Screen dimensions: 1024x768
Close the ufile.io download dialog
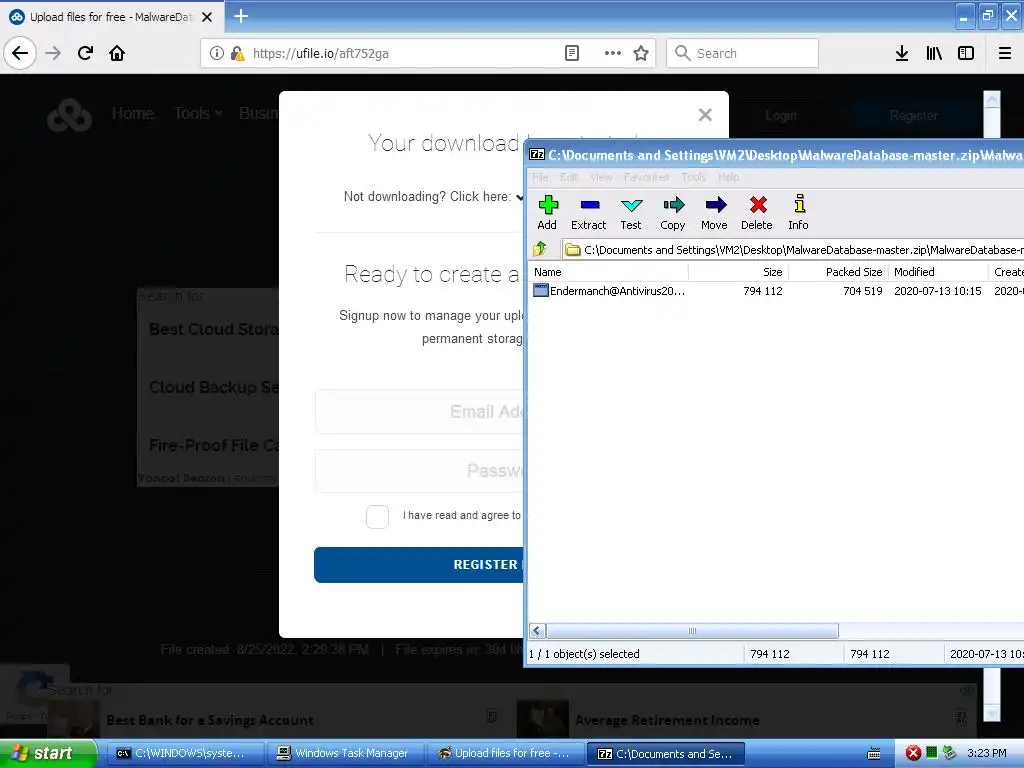click(705, 115)
